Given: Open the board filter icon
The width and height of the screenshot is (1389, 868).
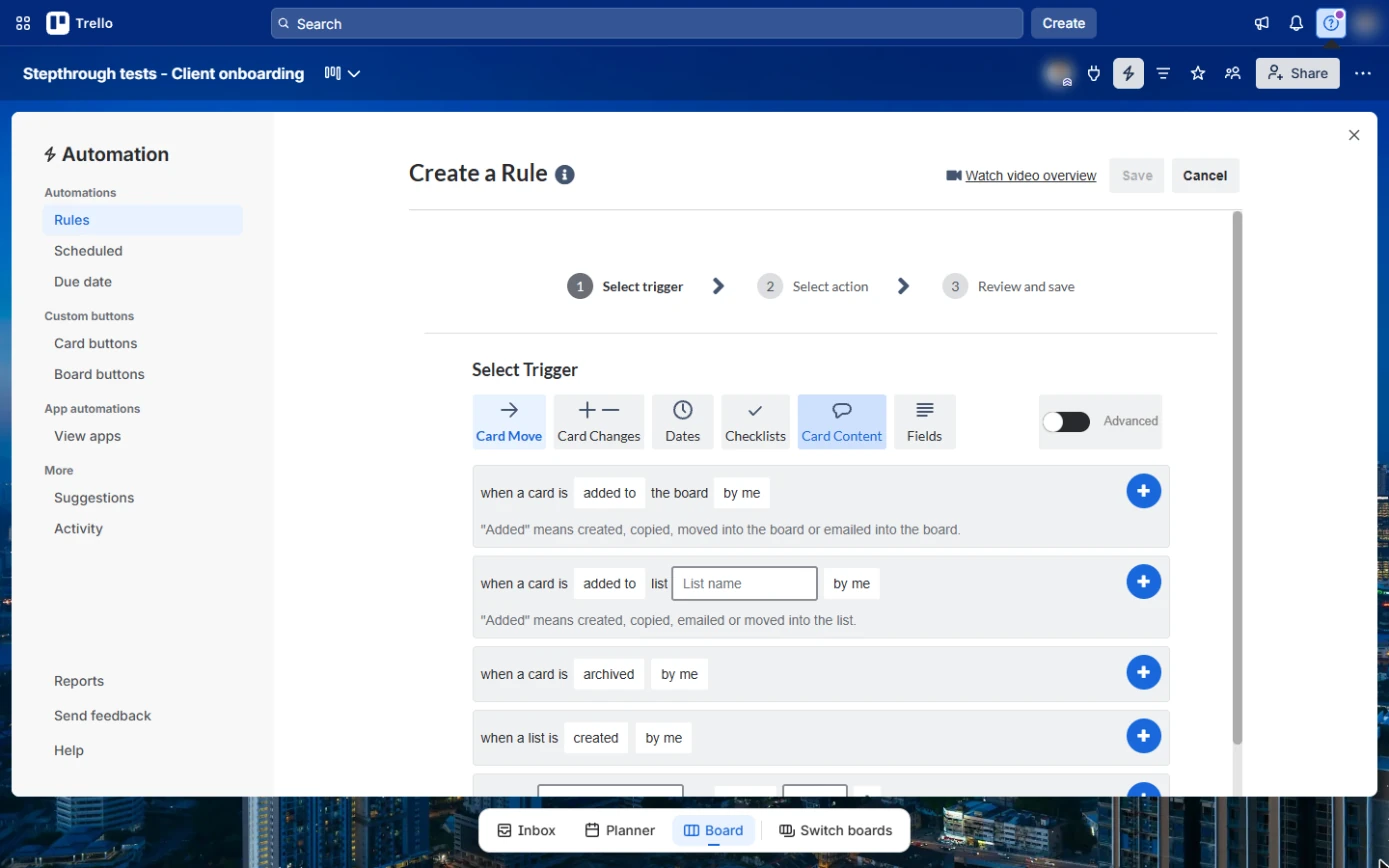Looking at the screenshot, I should point(1163,73).
